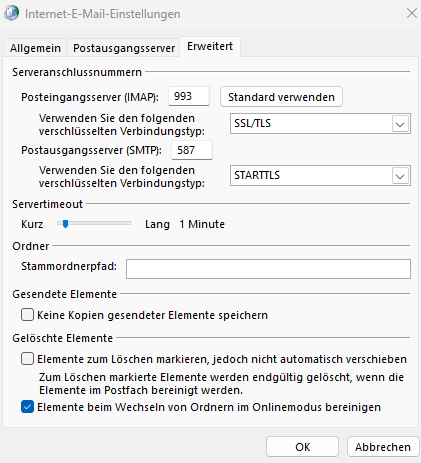Select the Erweitert tab
Image resolution: width=421 pixels, height=463 pixels.
[x=210, y=46]
